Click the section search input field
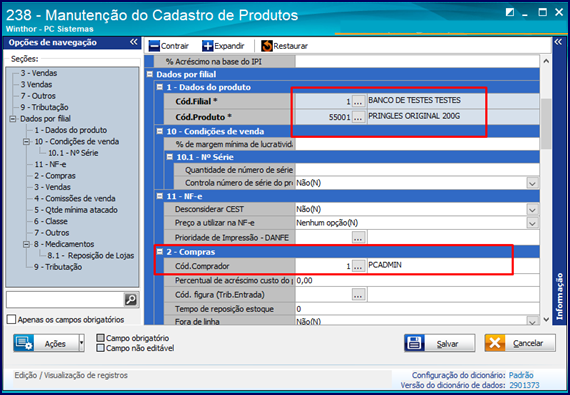The image size is (570, 395). (x=65, y=300)
